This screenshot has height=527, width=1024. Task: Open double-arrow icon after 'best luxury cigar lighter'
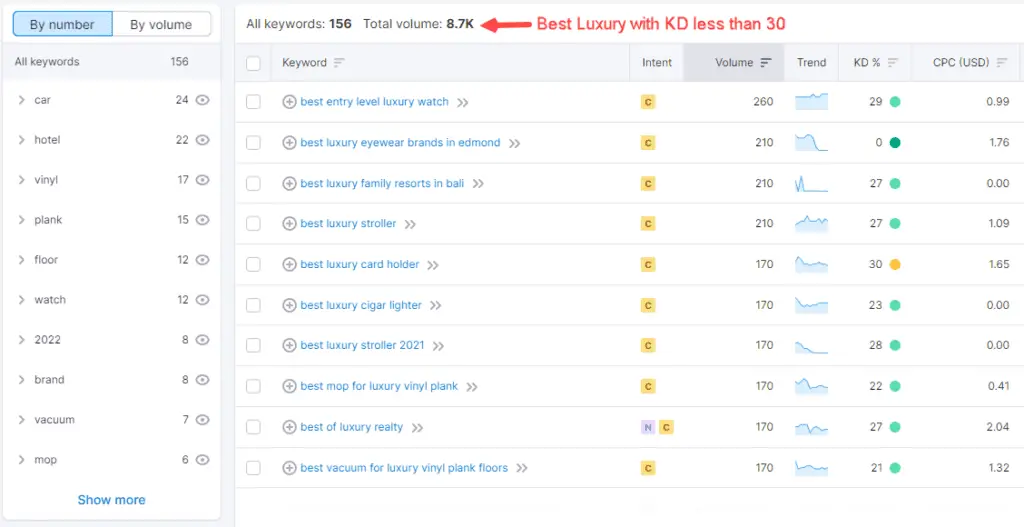[436, 306]
